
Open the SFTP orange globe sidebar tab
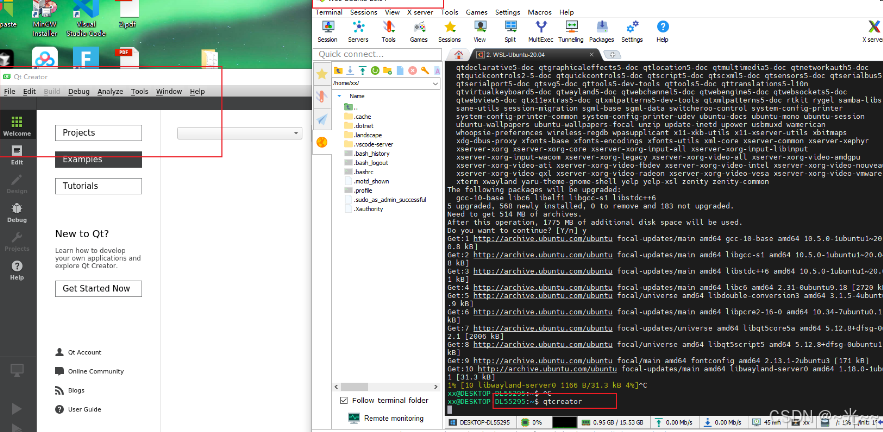click(322, 142)
